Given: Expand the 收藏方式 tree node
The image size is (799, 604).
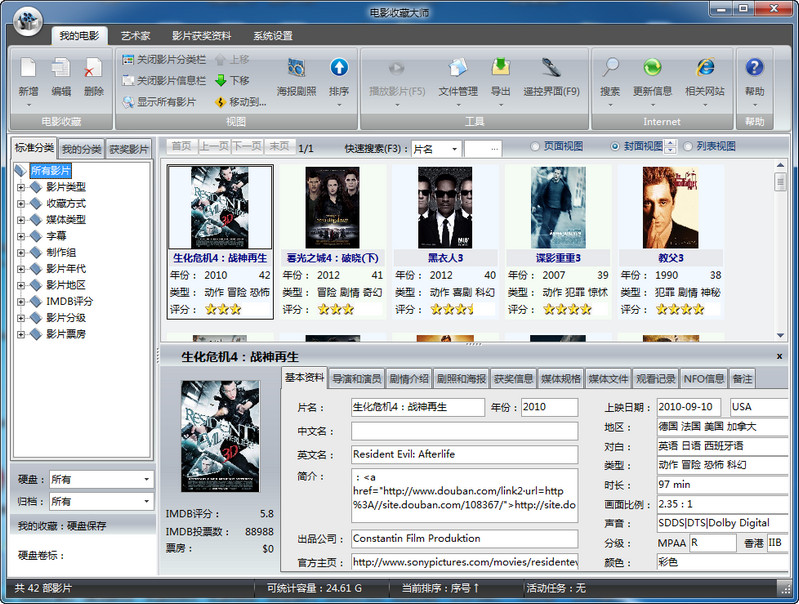Looking at the screenshot, I should tap(21, 203).
